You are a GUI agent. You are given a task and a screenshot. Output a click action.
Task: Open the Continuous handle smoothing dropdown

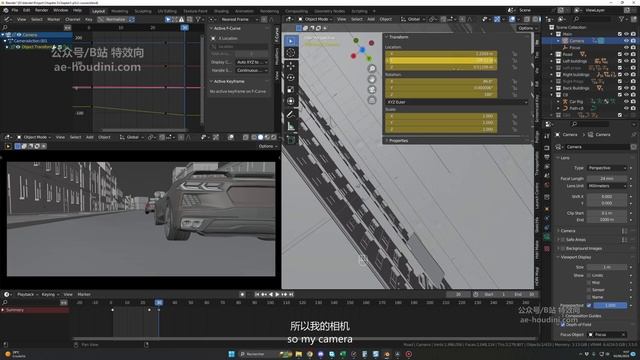251,70
